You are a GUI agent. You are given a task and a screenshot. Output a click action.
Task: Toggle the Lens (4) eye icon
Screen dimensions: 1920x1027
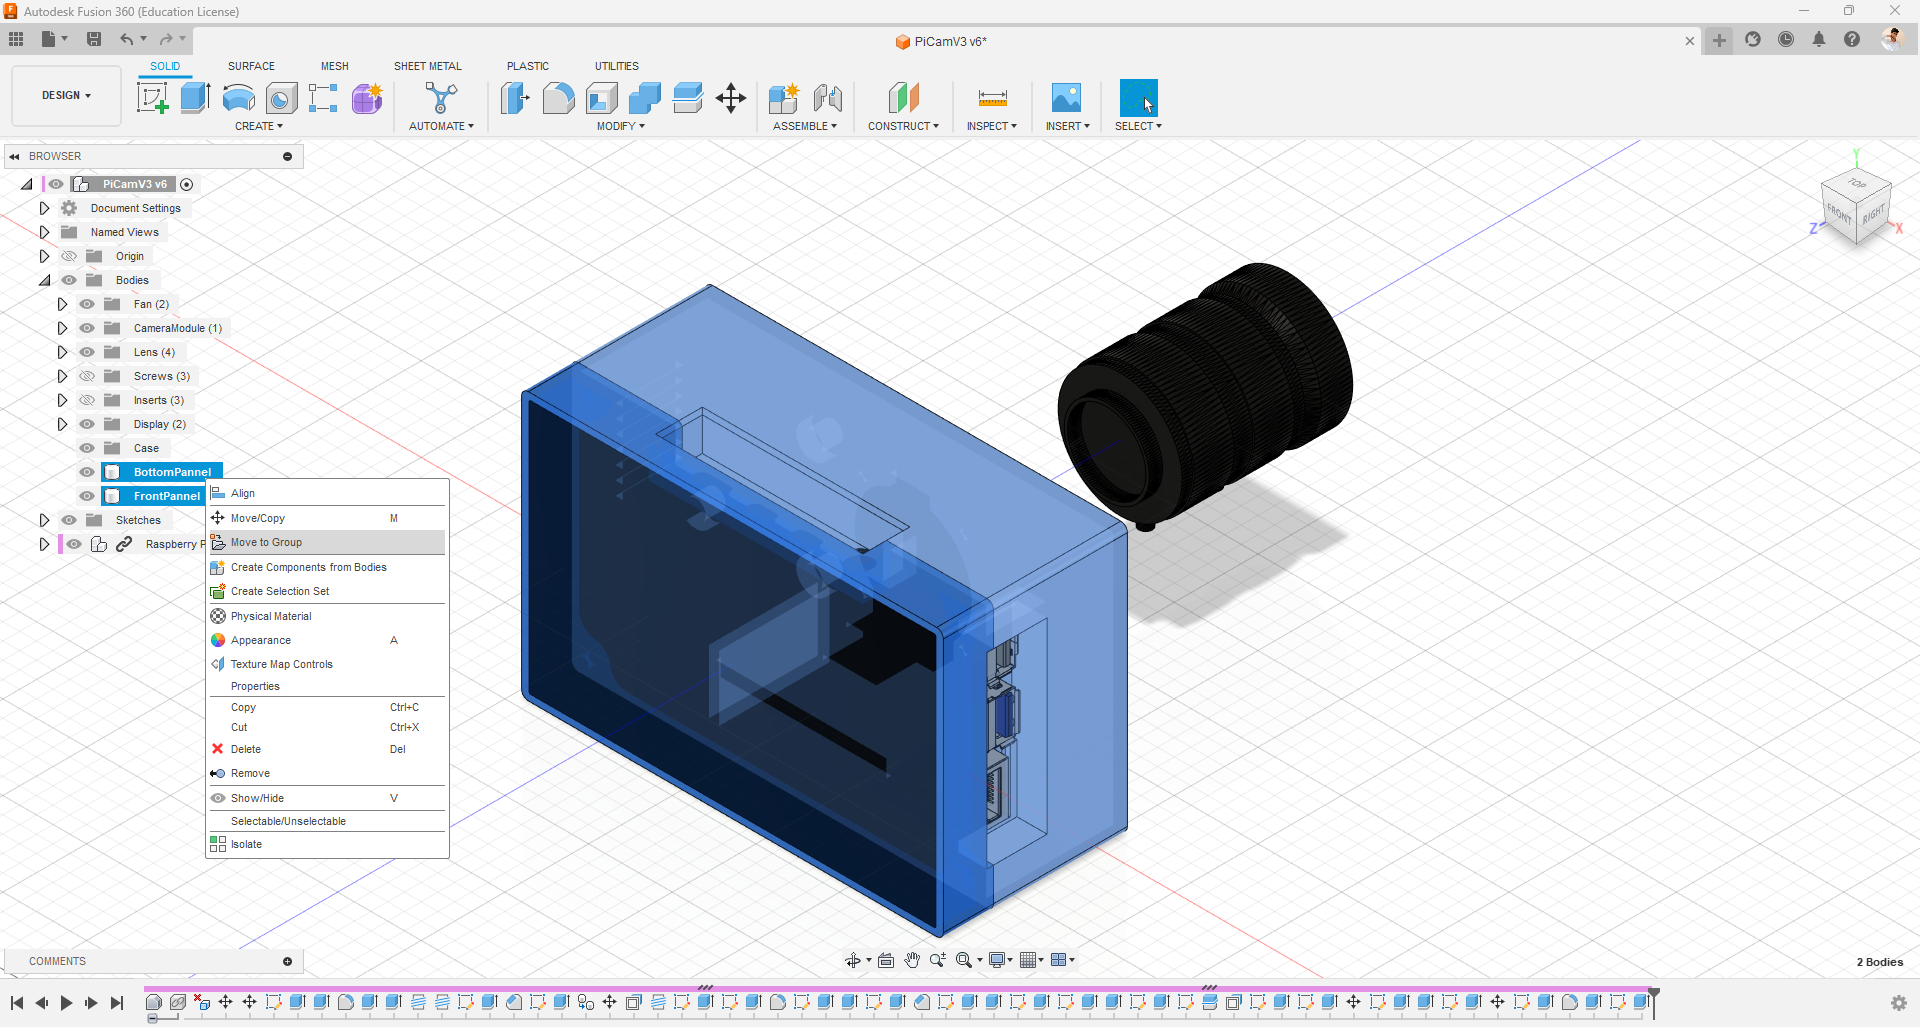coord(87,352)
